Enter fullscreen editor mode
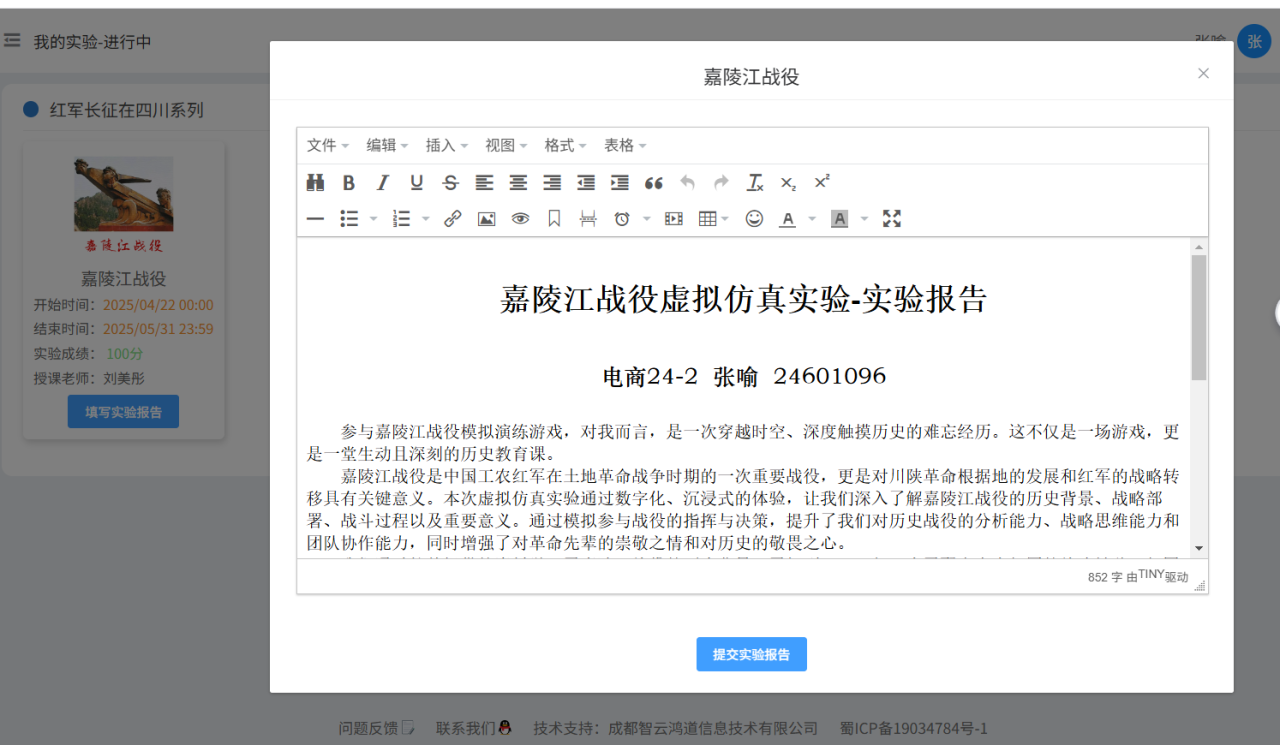 892,219
